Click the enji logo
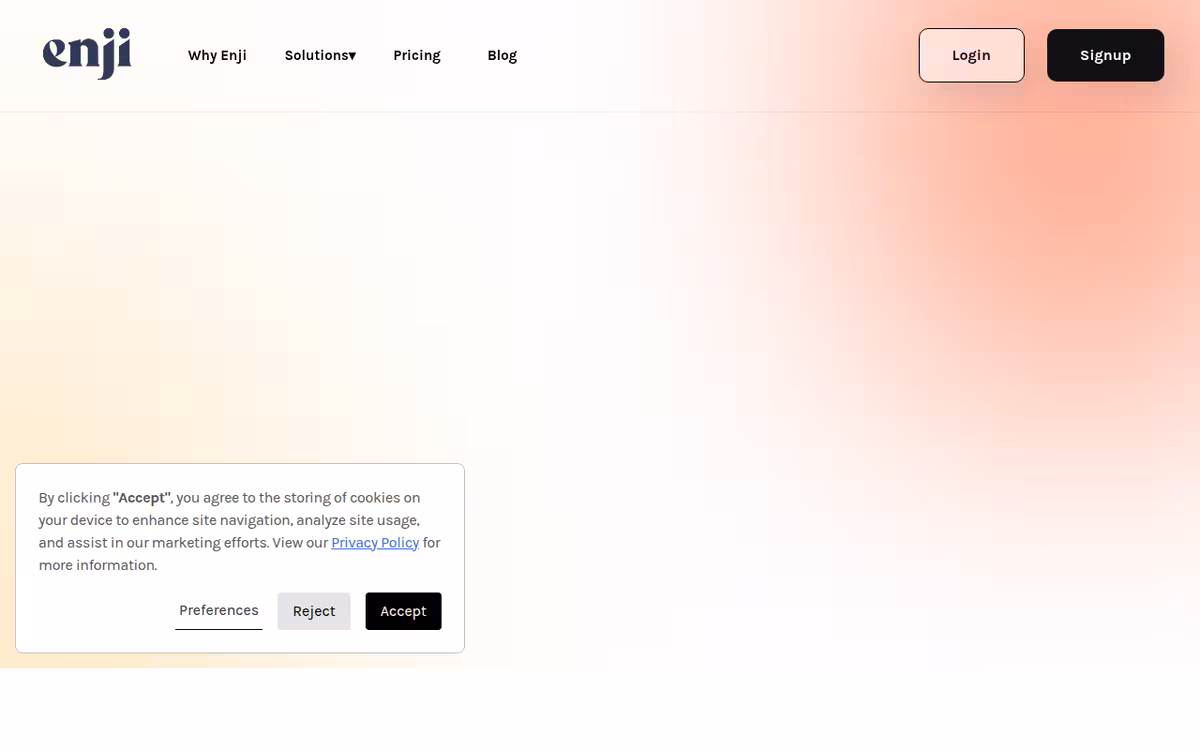 (x=87, y=54)
